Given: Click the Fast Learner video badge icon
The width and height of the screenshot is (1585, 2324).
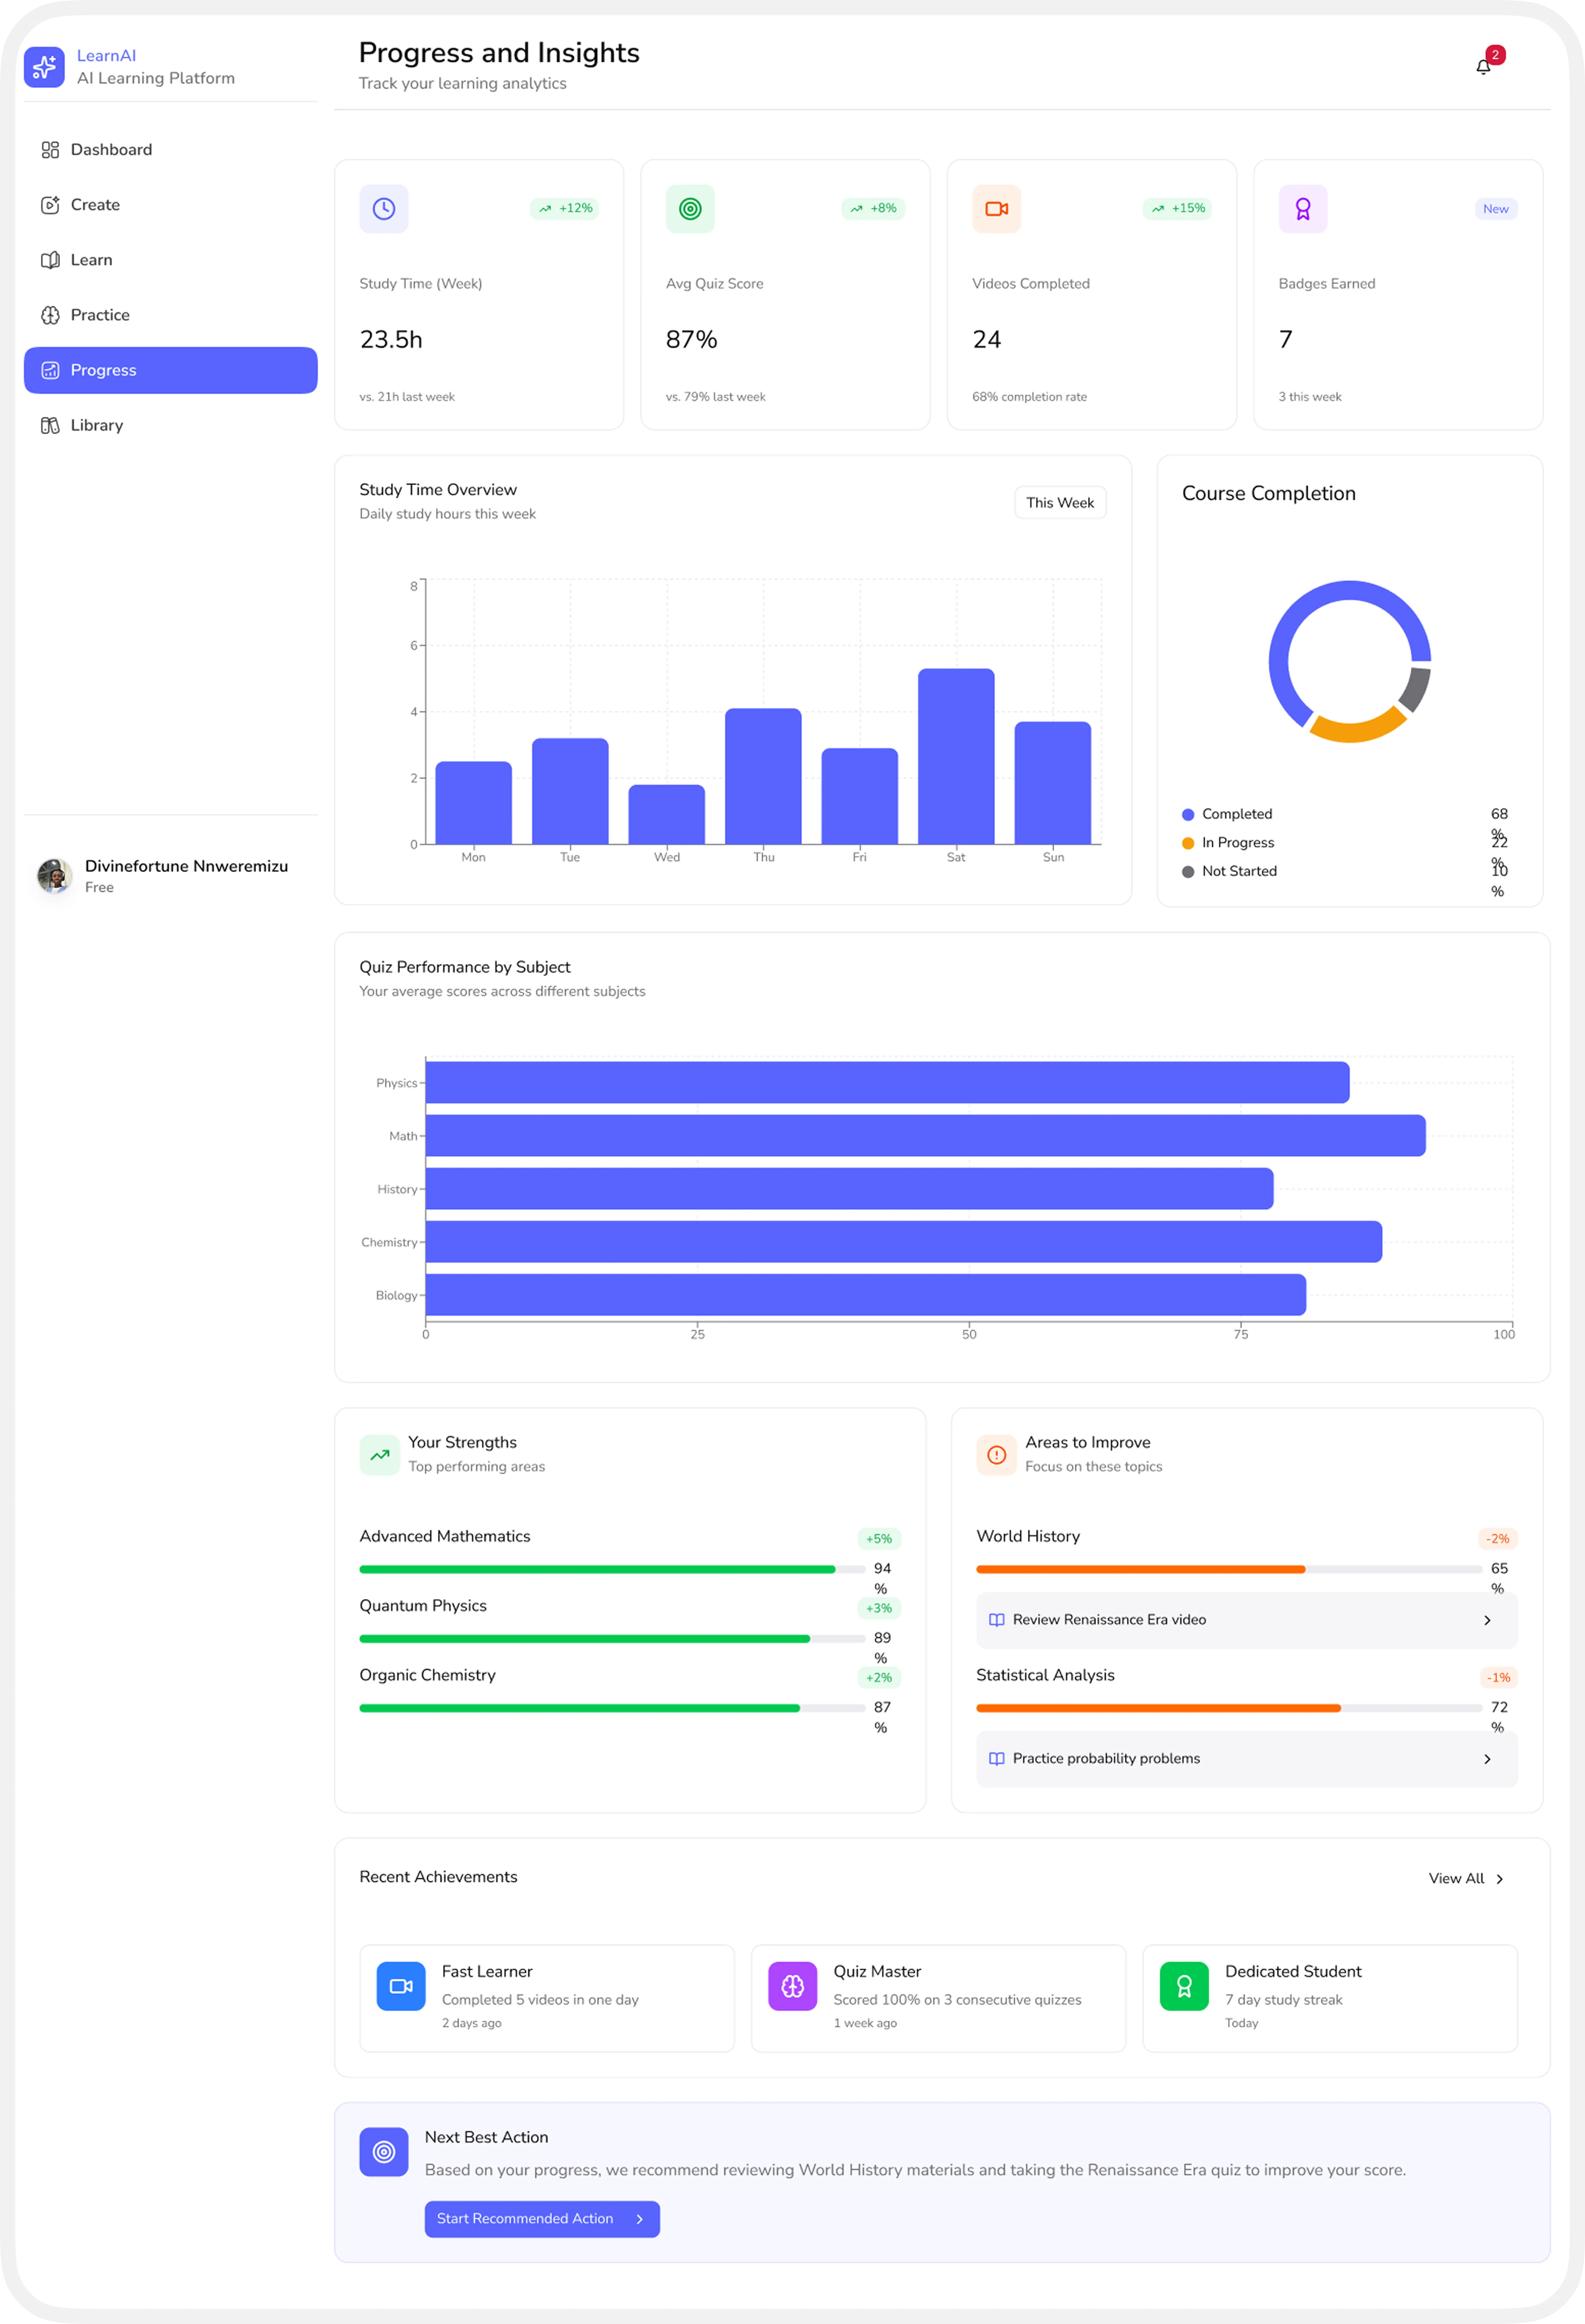Looking at the screenshot, I should click(x=401, y=1986).
